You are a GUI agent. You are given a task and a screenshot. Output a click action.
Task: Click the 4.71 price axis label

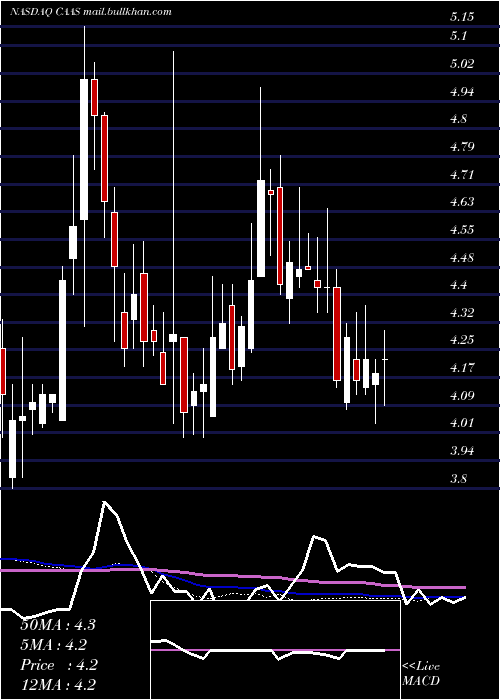click(x=462, y=174)
